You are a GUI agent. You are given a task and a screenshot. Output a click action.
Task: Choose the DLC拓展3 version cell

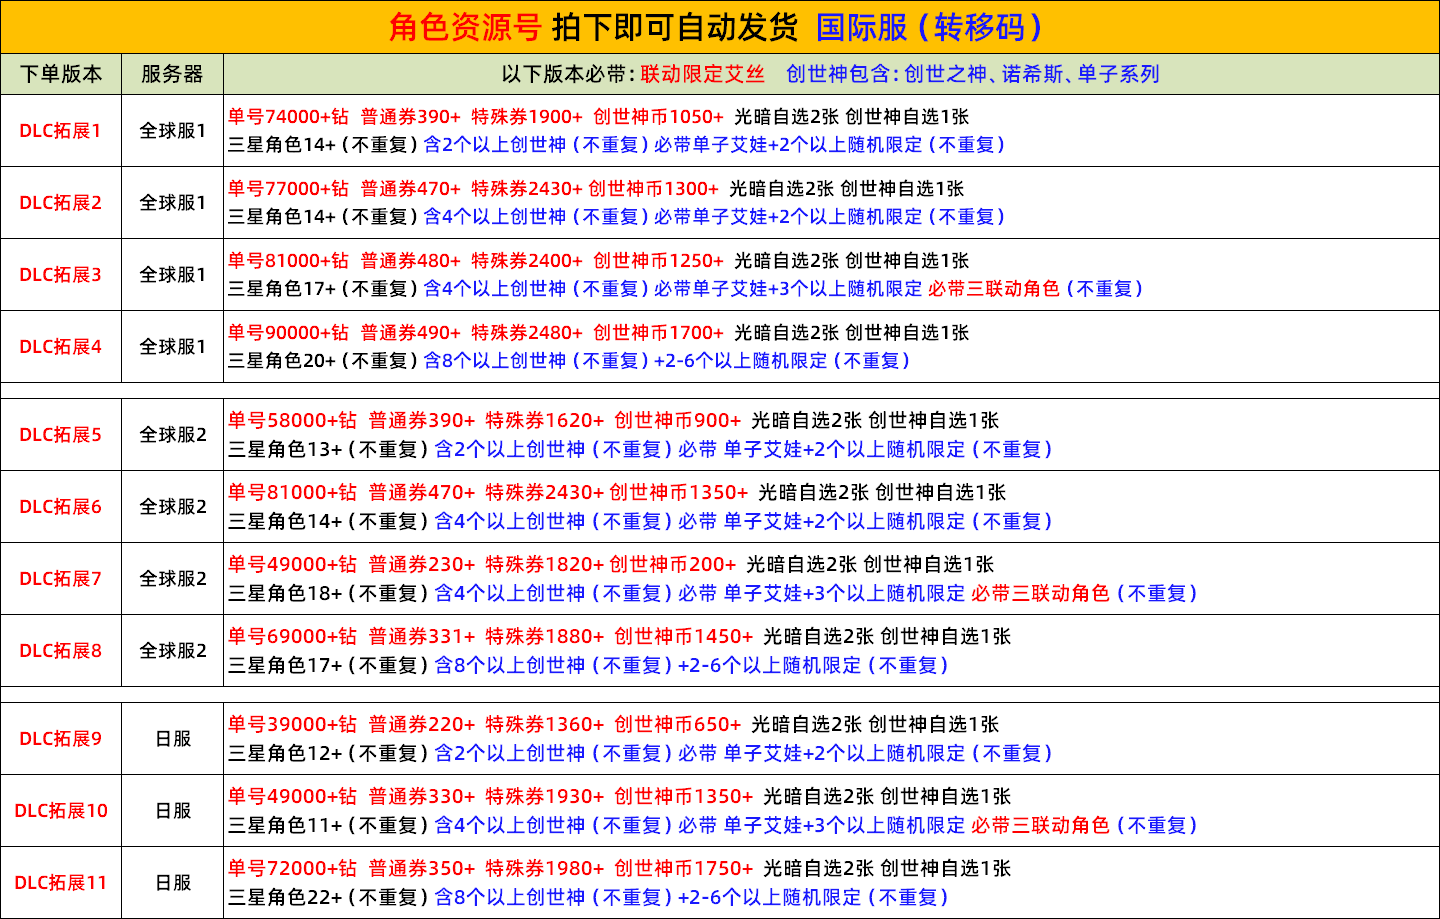61,275
